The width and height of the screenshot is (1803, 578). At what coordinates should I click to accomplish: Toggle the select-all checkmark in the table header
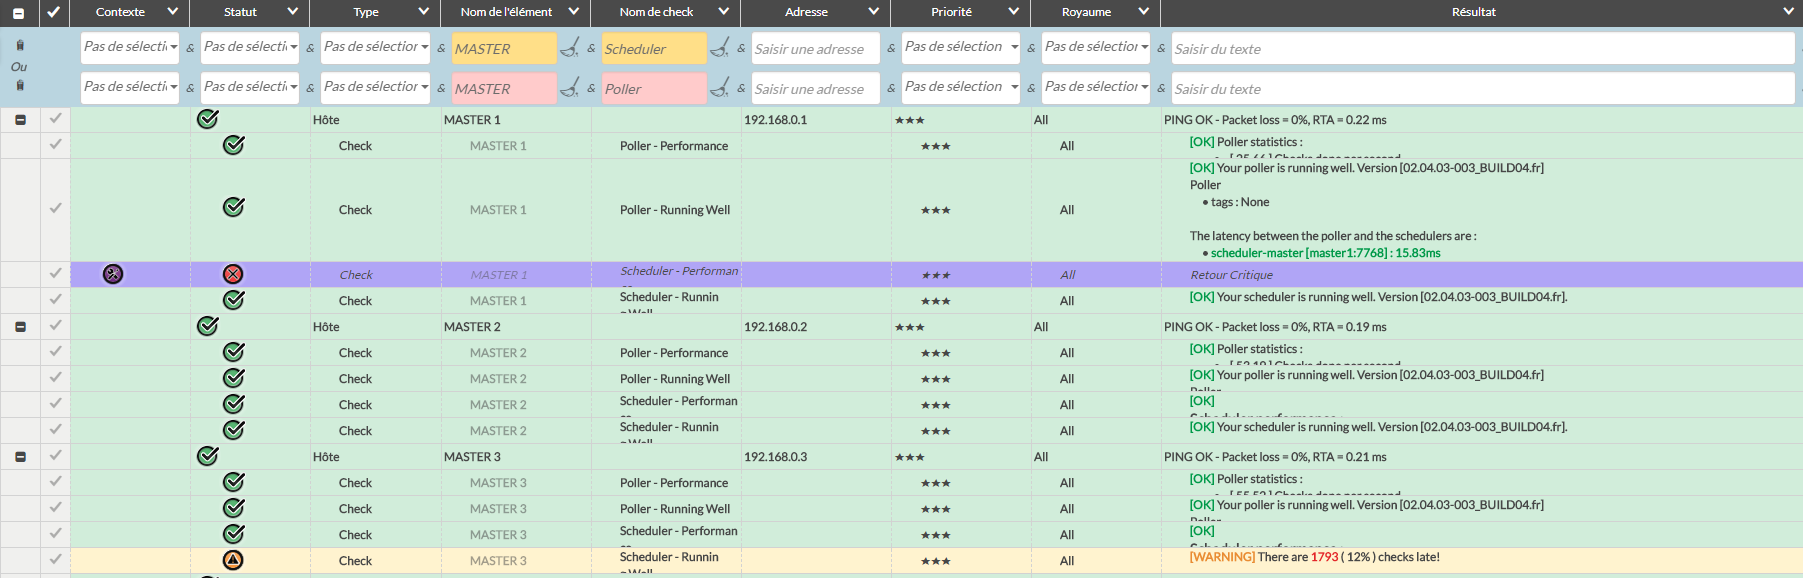coord(53,12)
